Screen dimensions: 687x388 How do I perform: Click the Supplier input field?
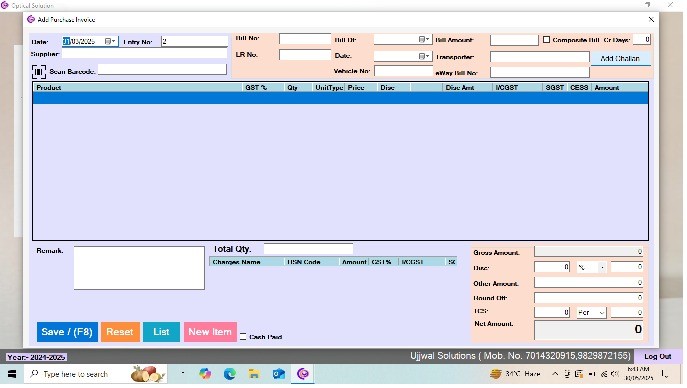pos(144,54)
